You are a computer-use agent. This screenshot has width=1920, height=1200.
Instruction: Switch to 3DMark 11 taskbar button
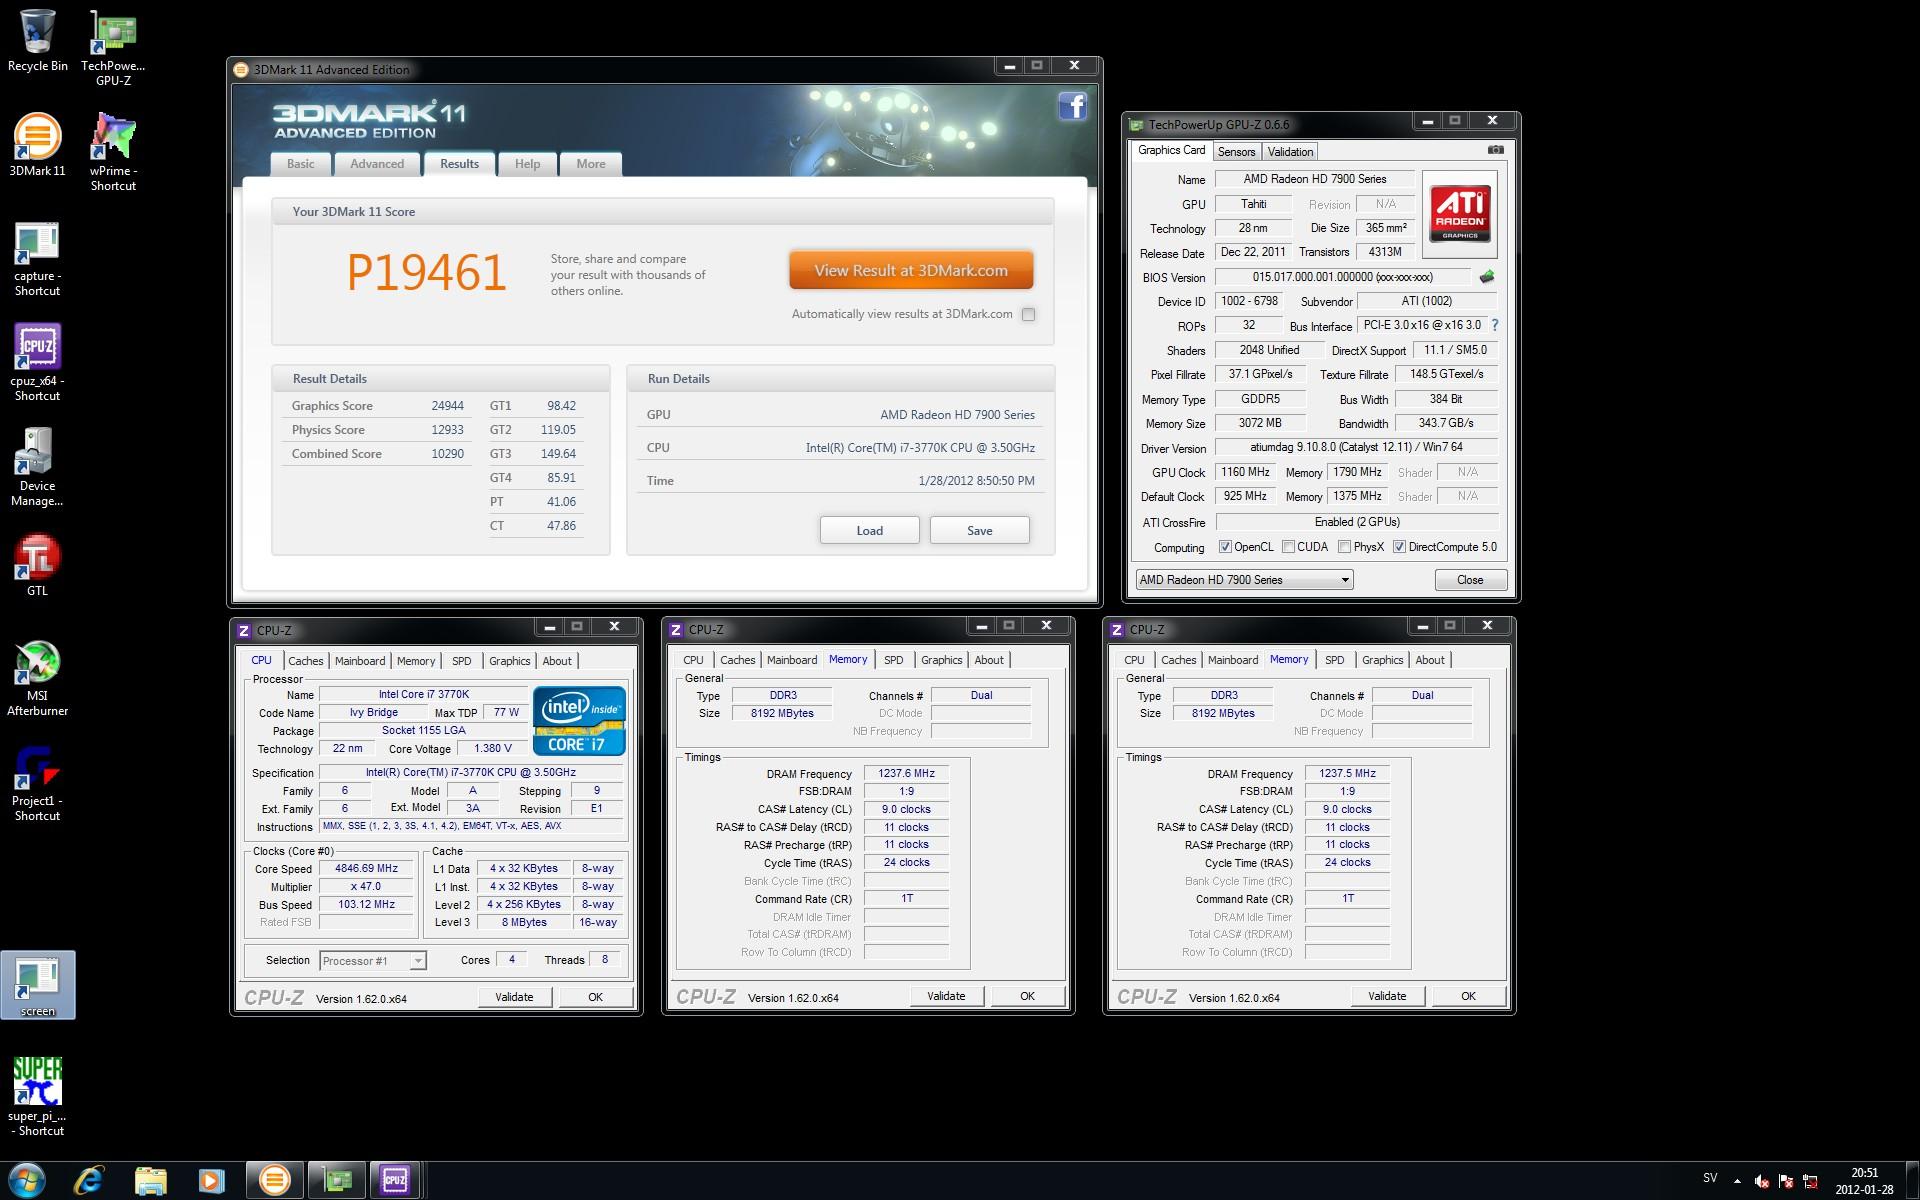tap(274, 1181)
